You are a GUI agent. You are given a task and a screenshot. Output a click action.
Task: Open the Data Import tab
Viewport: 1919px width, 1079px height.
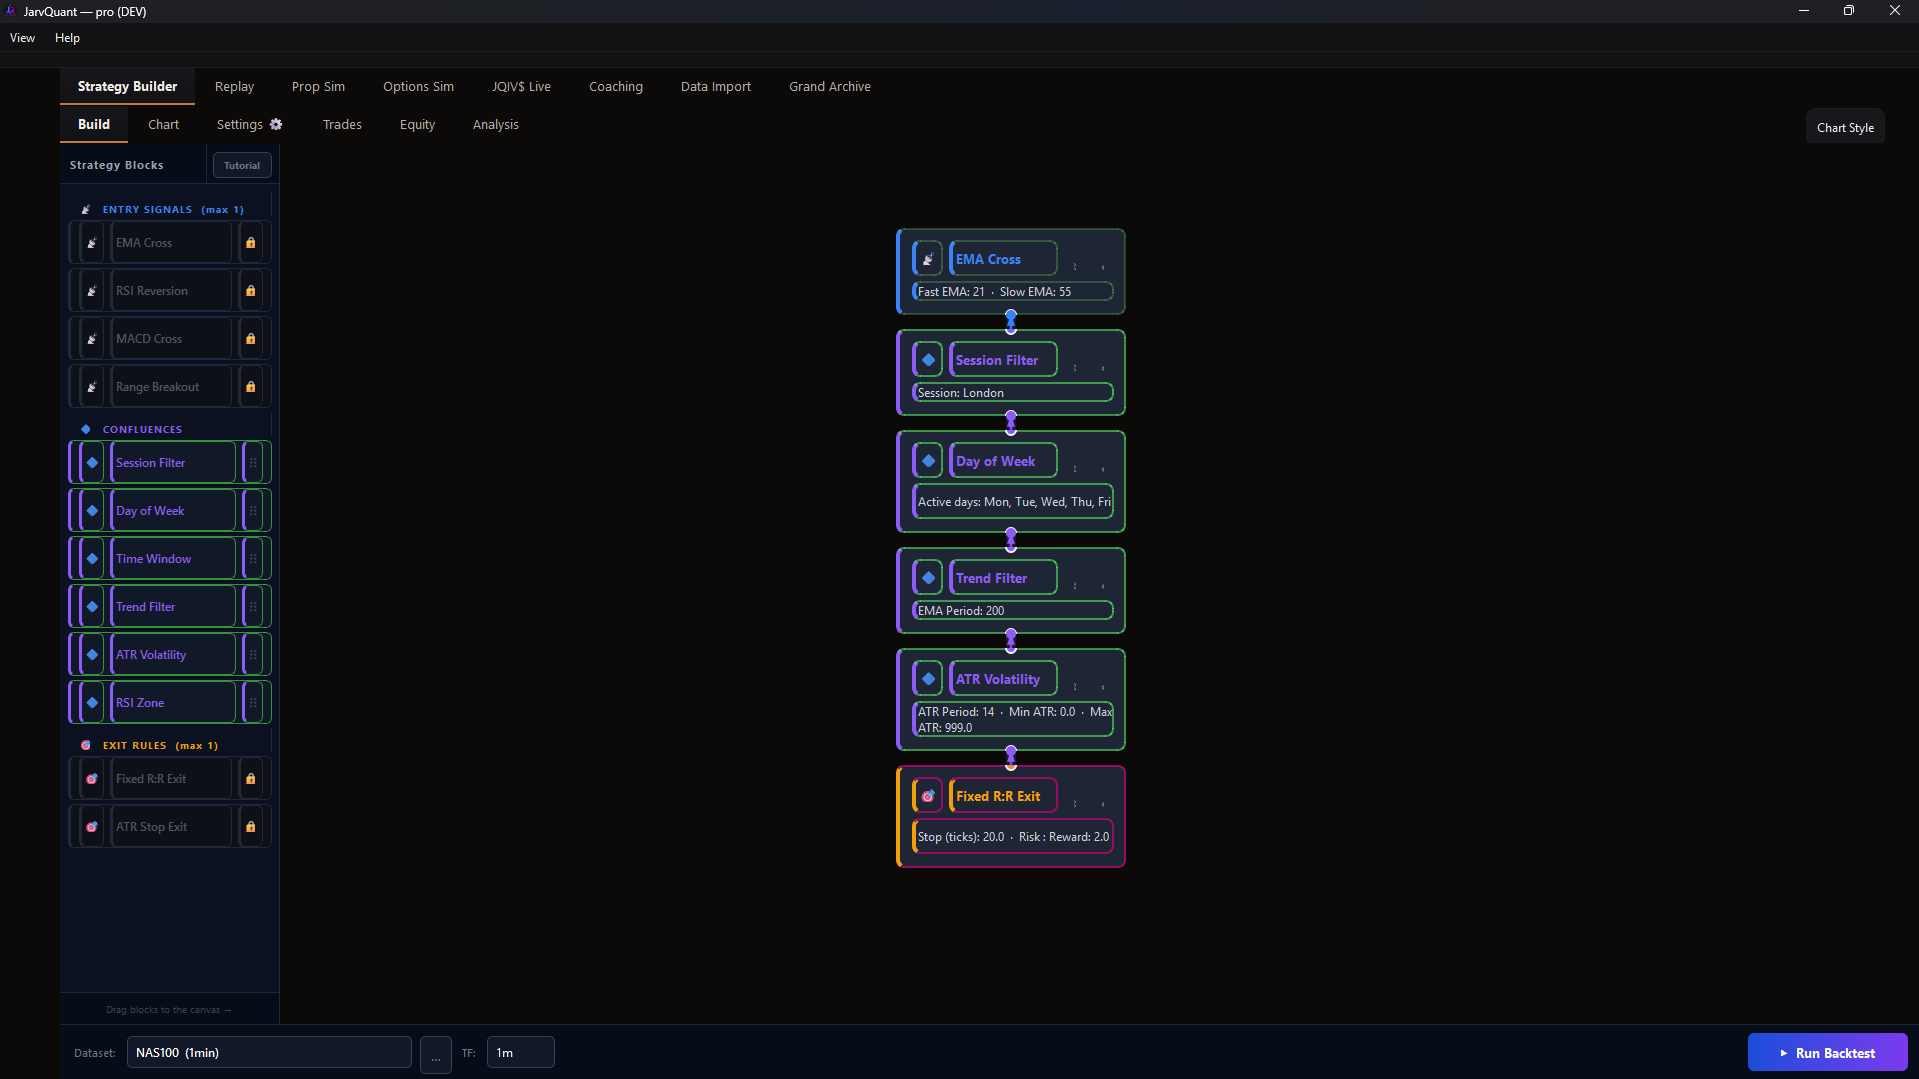(x=716, y=87)
